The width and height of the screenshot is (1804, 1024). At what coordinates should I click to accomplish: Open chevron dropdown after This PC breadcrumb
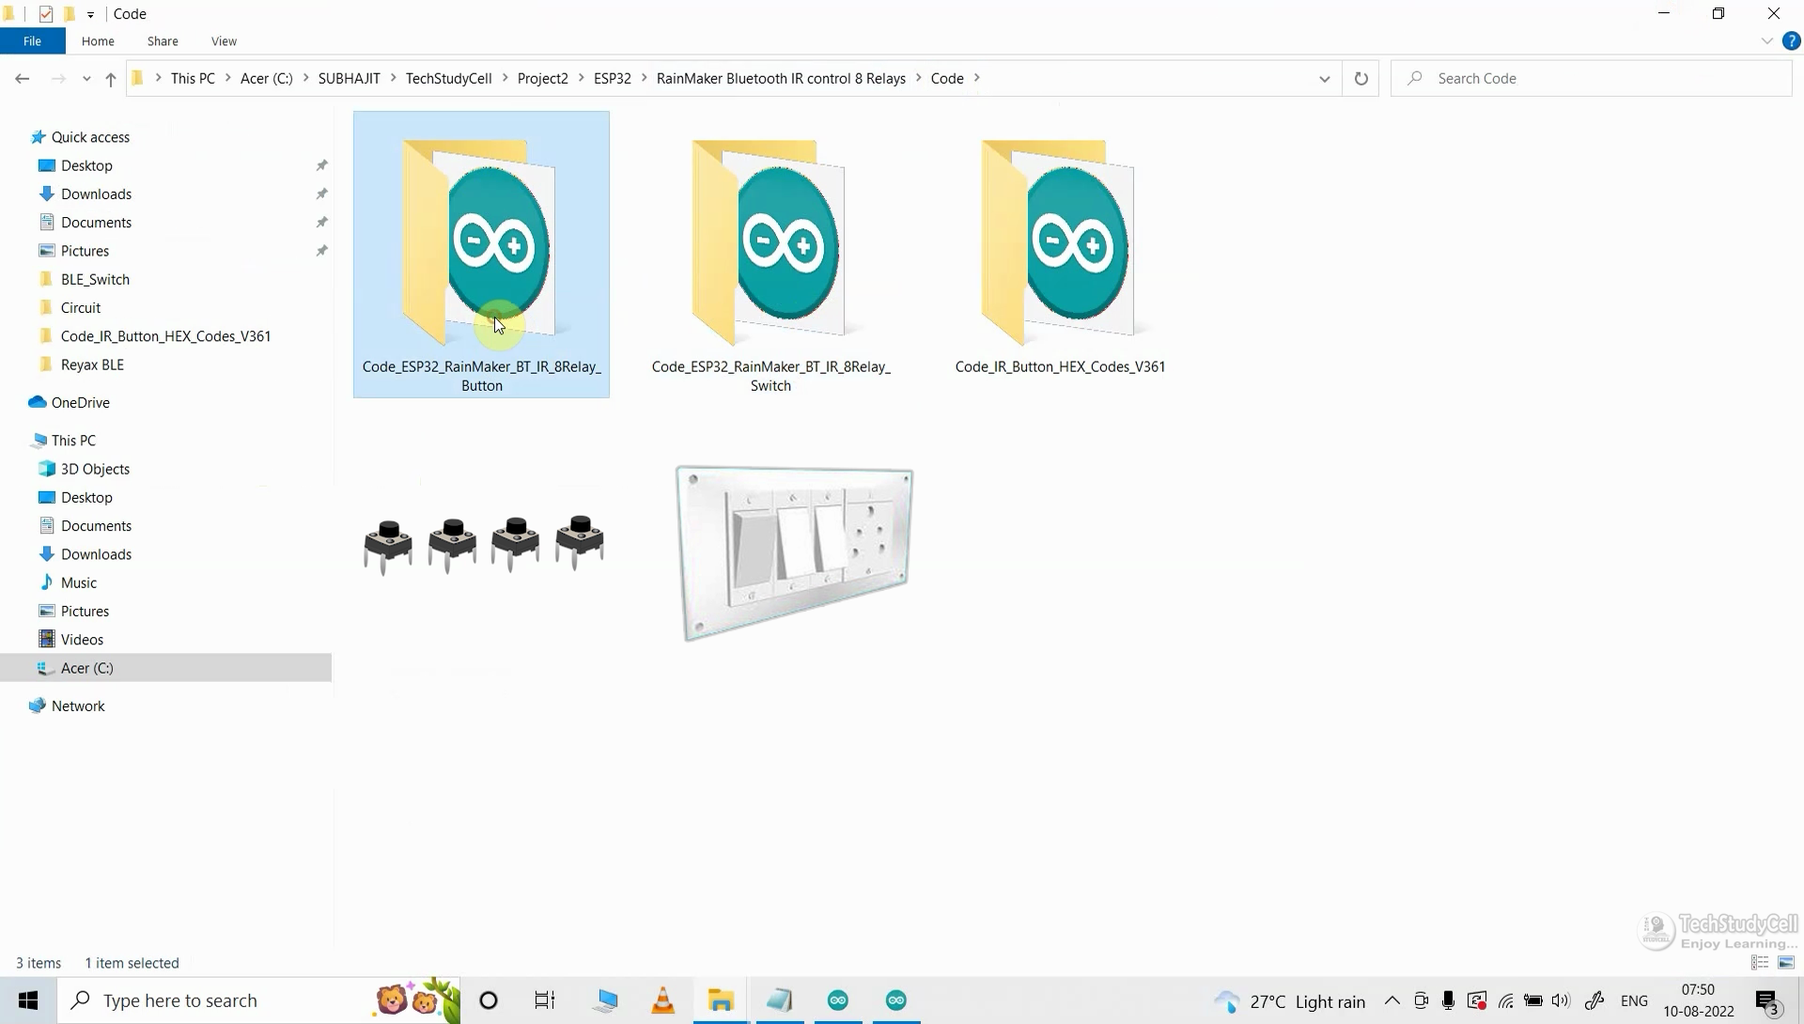pos(228,78)
